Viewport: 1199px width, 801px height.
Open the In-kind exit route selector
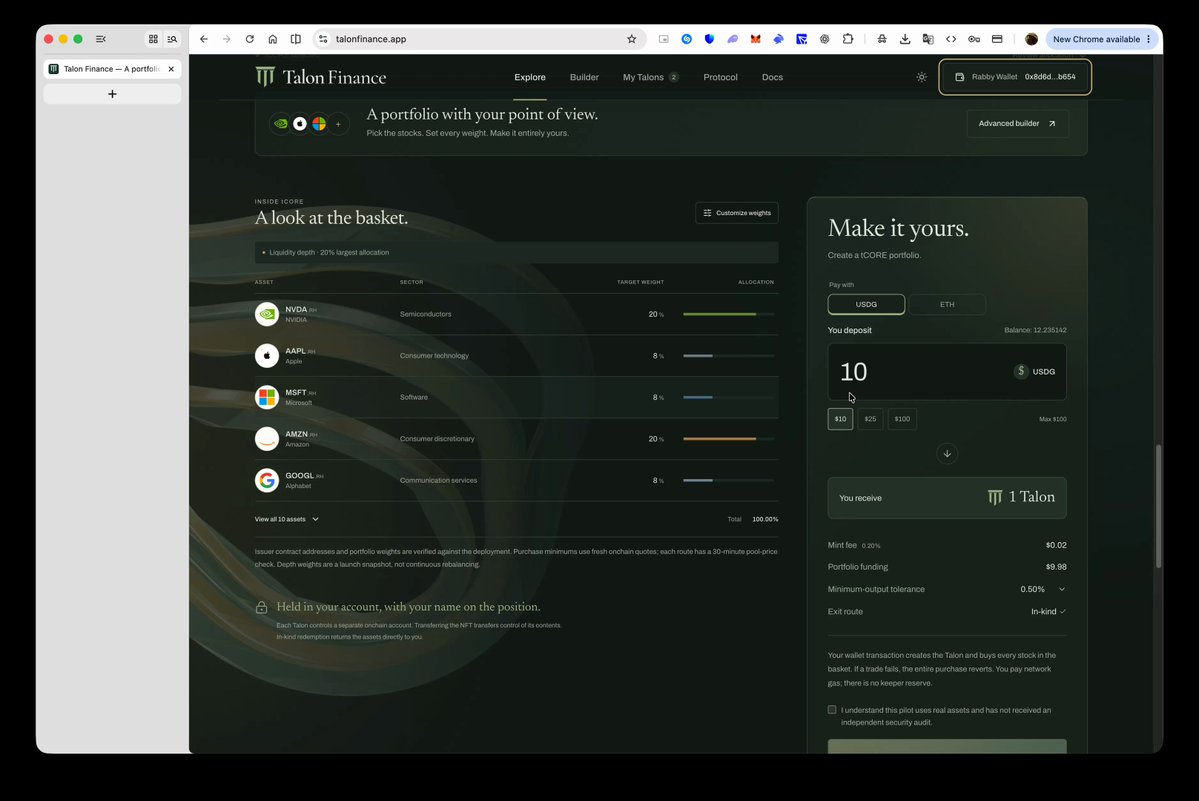pyautogui.click(x=1048, y=611)
